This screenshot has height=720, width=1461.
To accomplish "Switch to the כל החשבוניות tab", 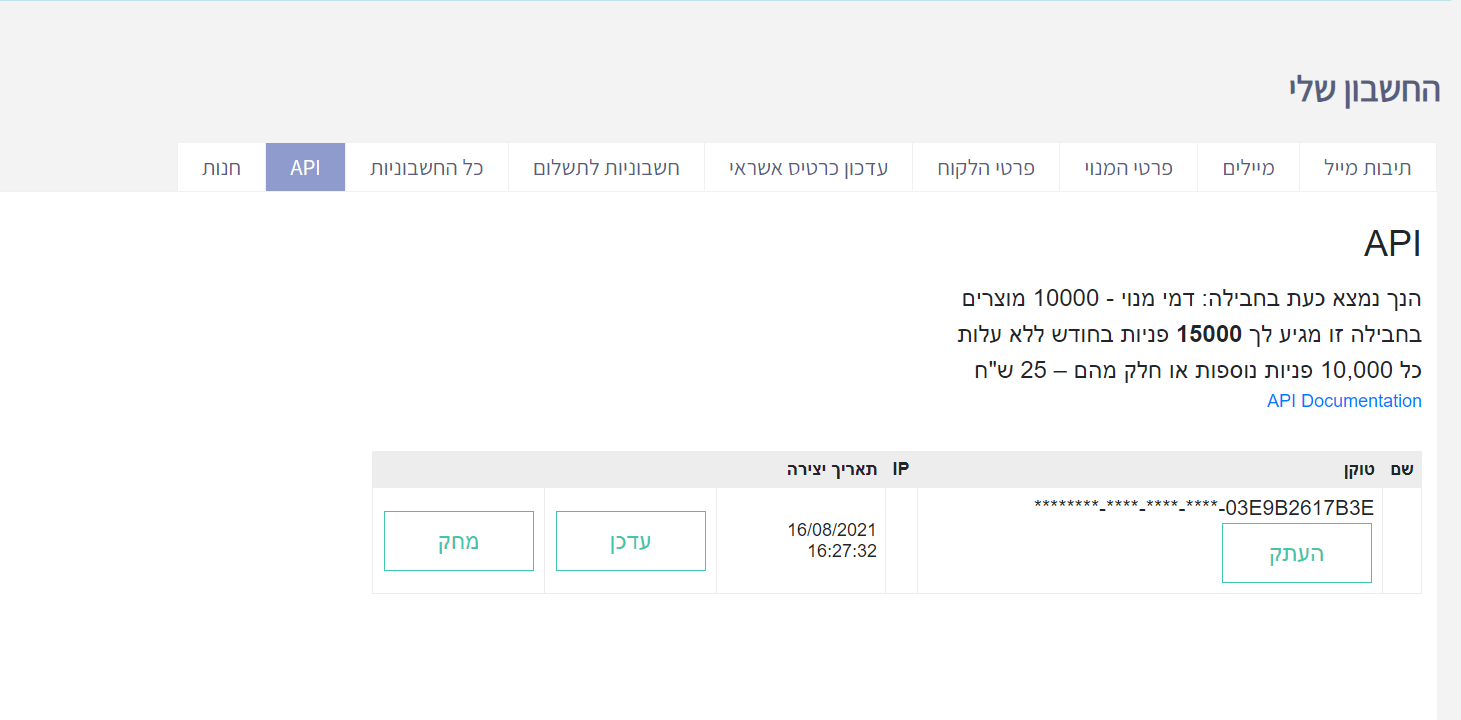I will click(427, 168).
